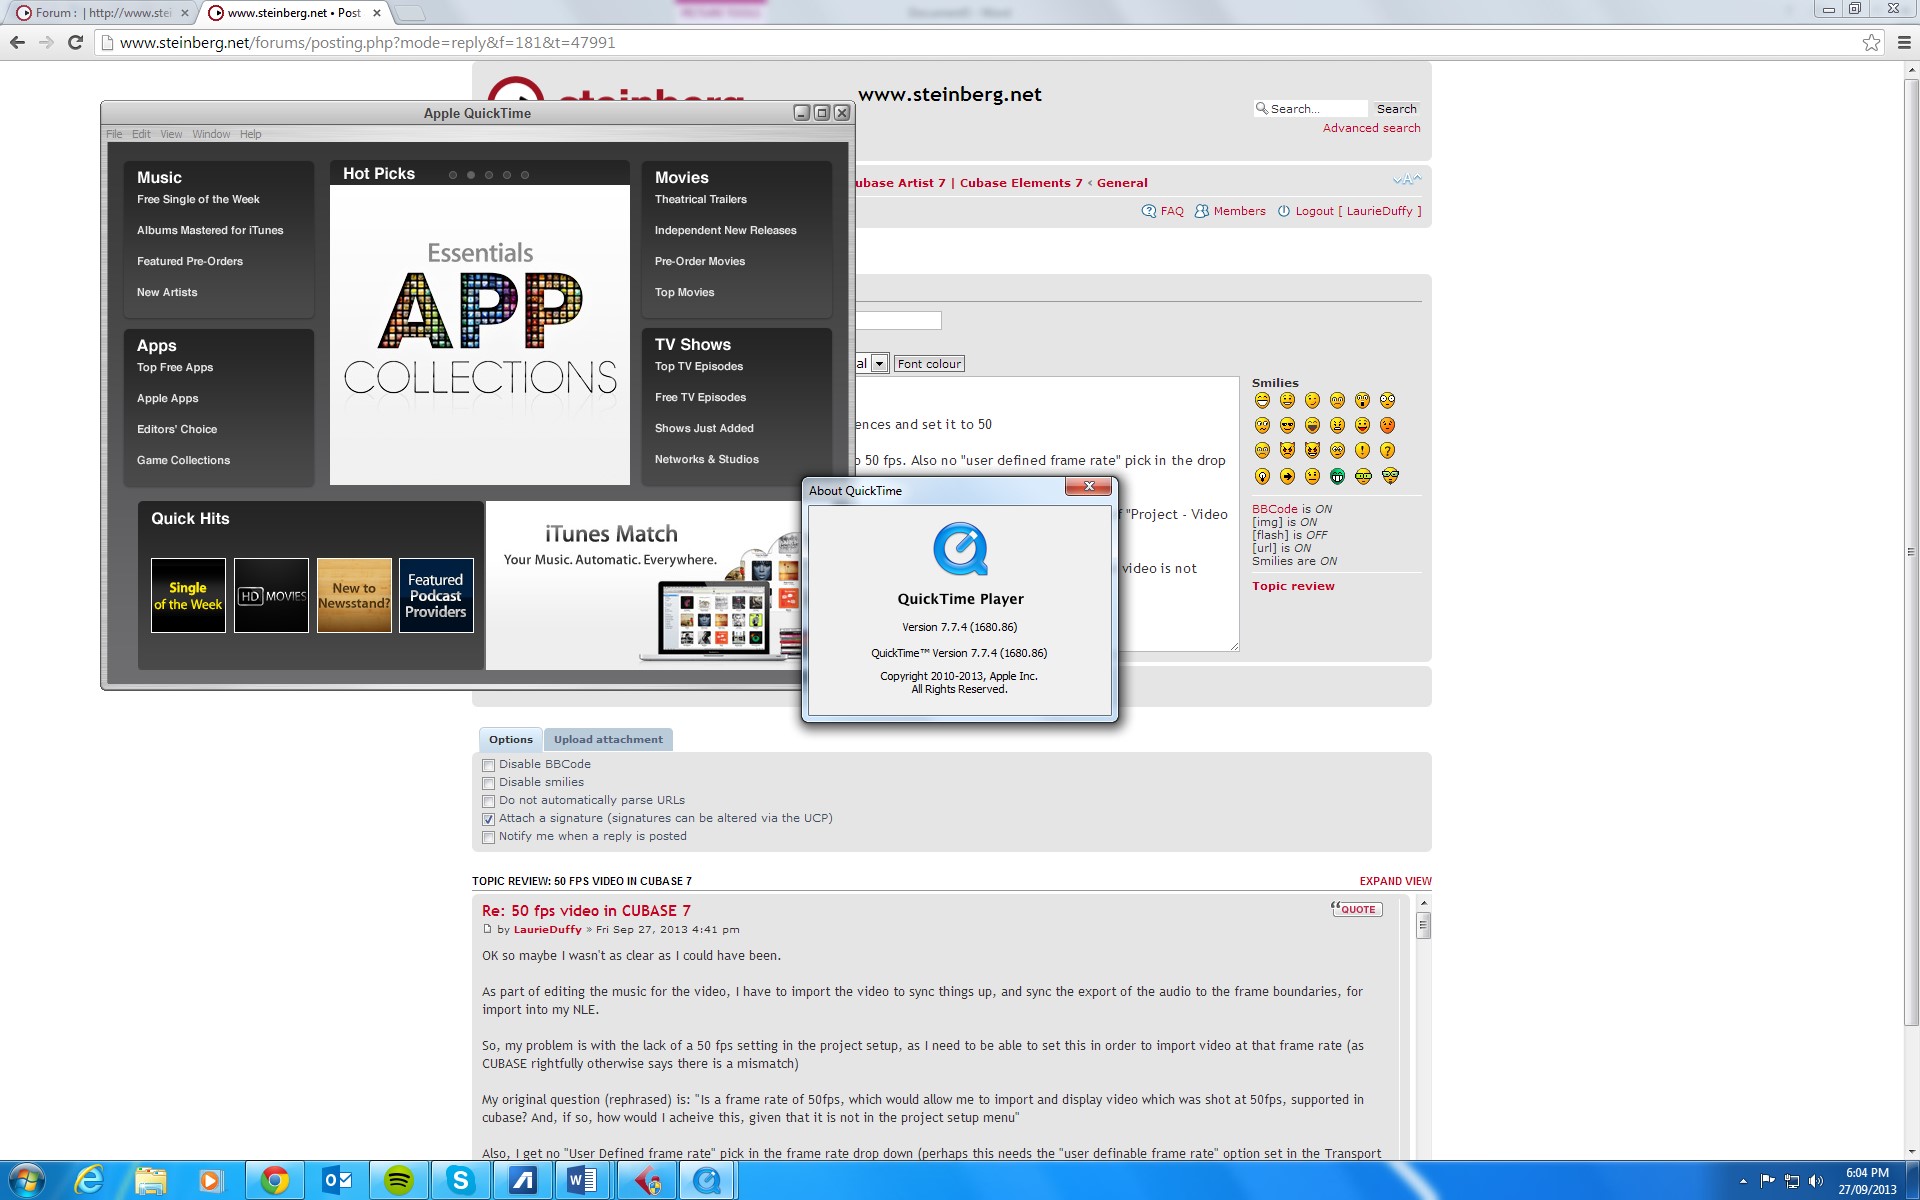
Task: Open Skype from the taskbar
Action: [460, 1181]
